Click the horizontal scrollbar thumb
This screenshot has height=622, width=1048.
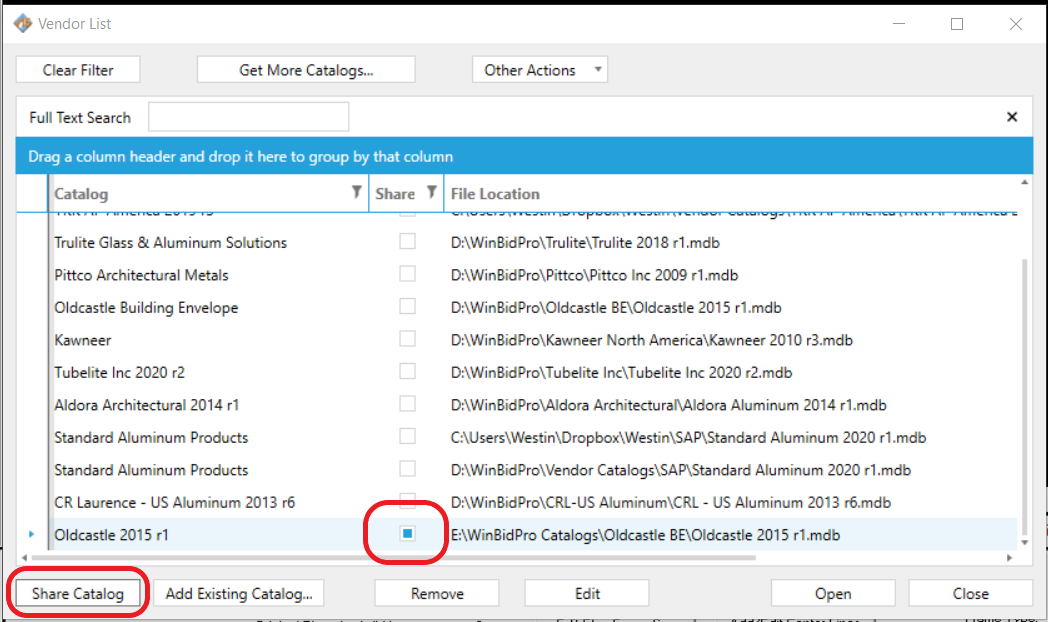394,557
